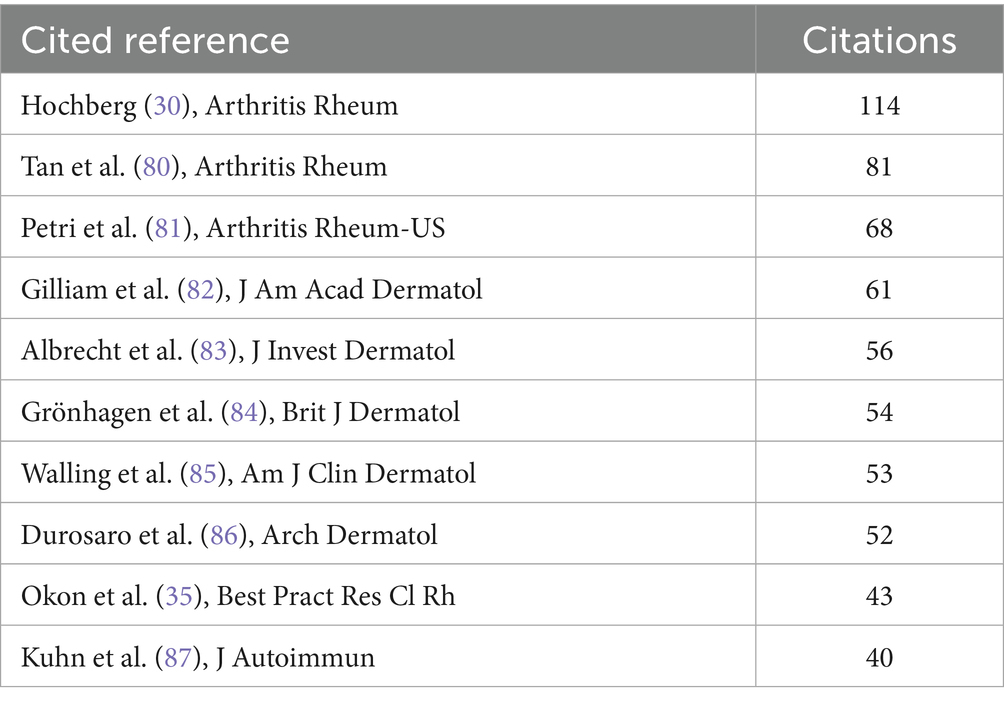This screenshot has width=1004, height=705.
Task: Select the J Autoimmun journal text
Action: 295,657
